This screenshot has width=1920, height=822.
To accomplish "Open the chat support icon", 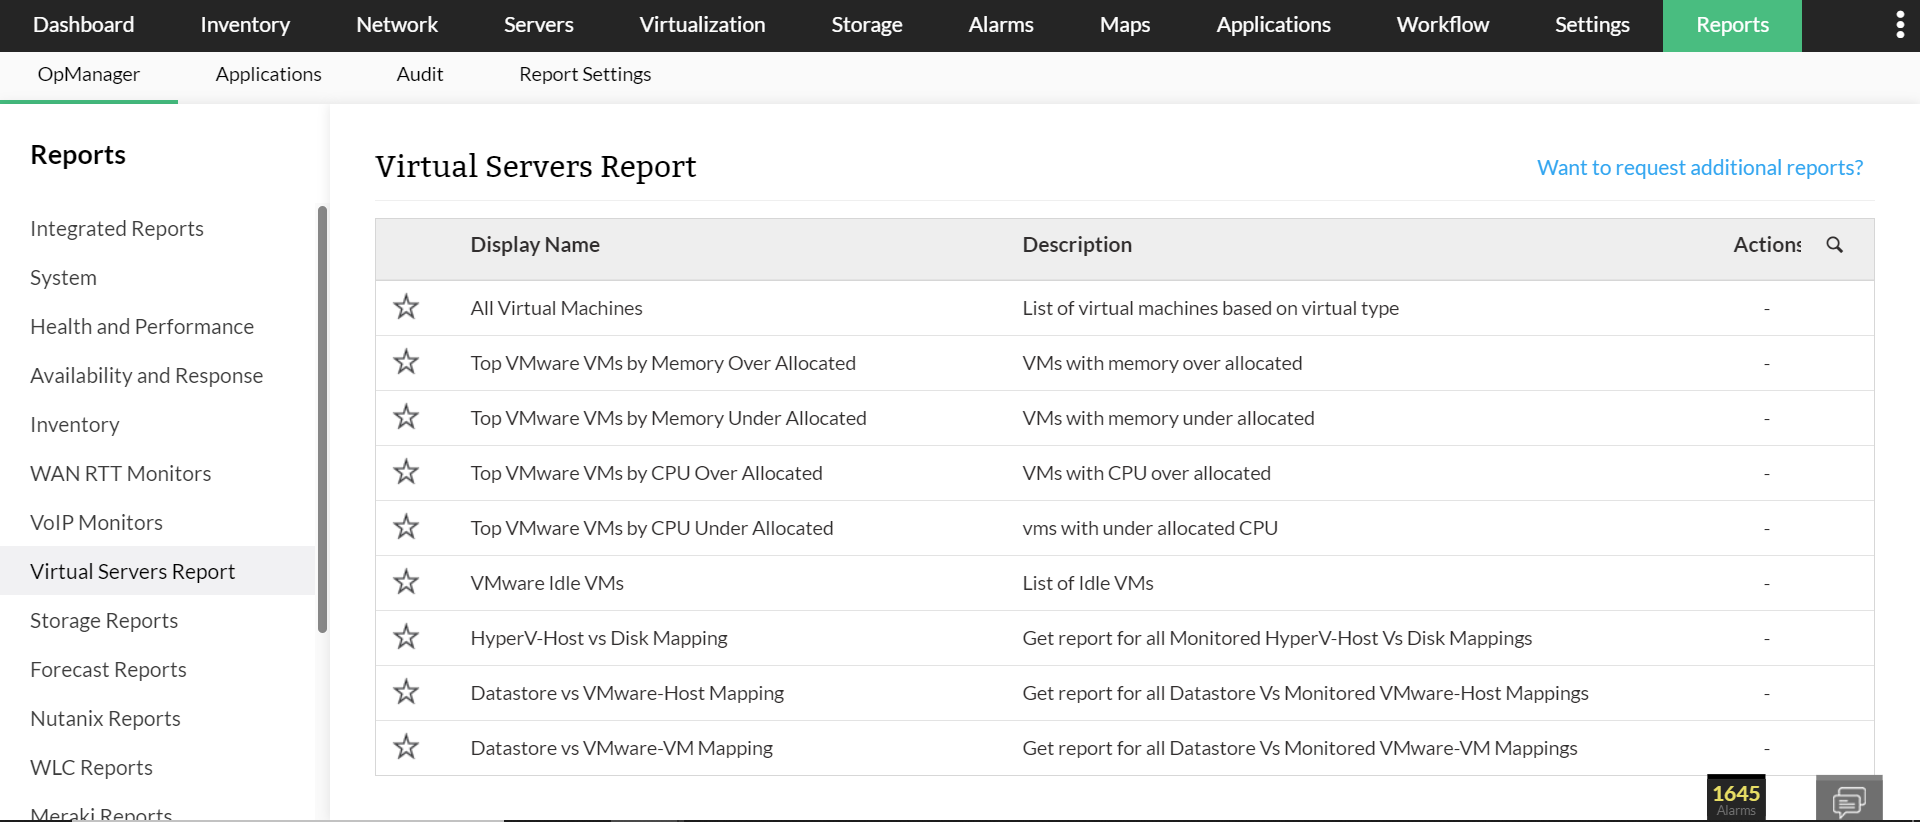I will [x=1848, y=800].
